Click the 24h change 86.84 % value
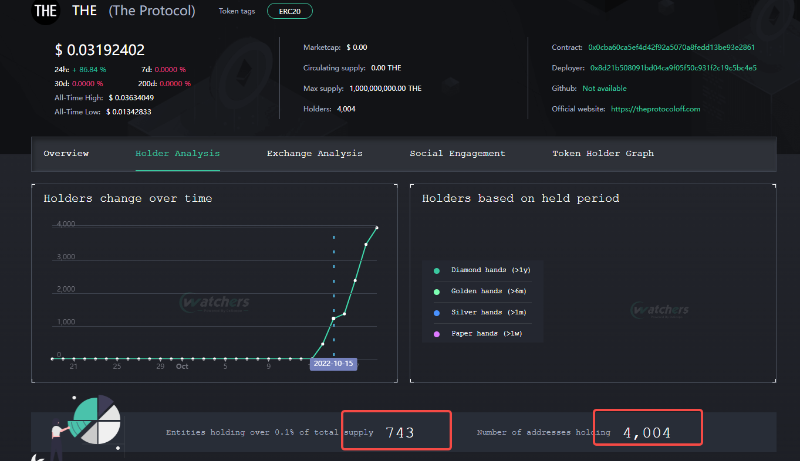 point(90,69)
